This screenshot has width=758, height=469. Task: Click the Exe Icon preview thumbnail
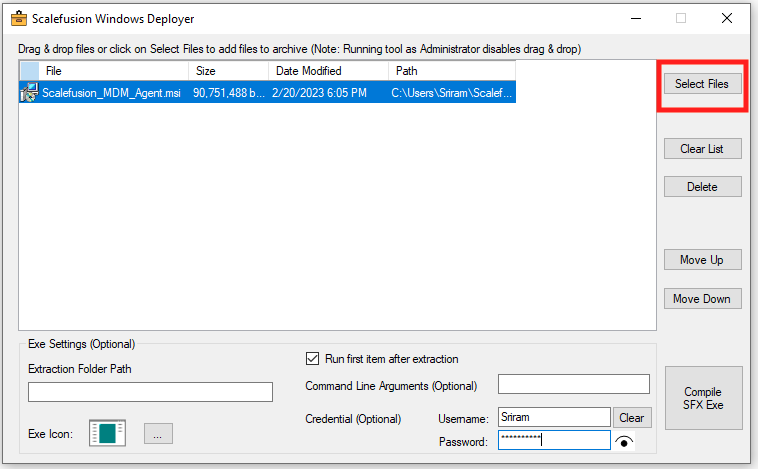pyautogui.click(x=107, y=433)
